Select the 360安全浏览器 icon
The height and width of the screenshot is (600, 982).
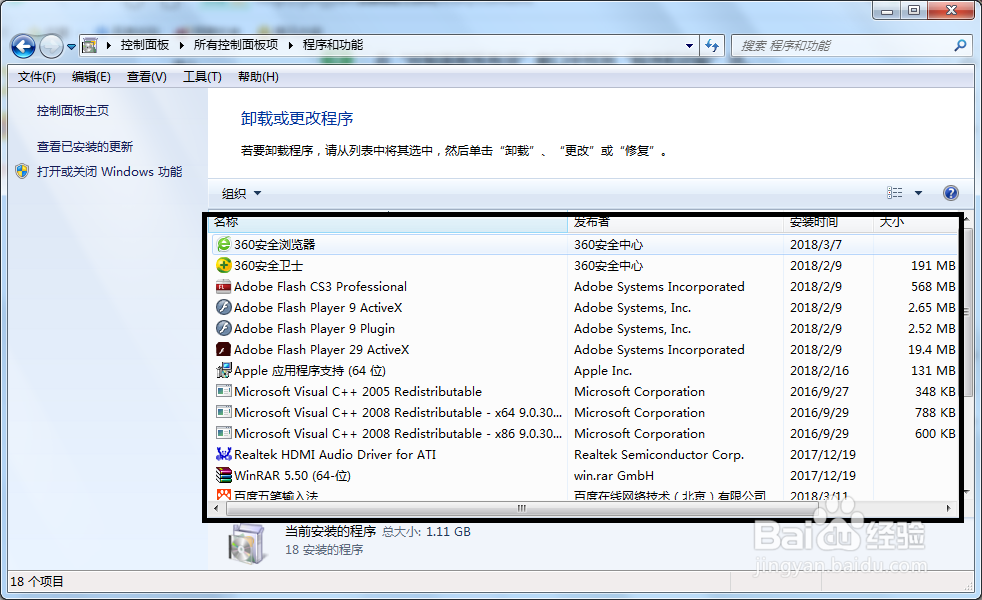[224, 244]
